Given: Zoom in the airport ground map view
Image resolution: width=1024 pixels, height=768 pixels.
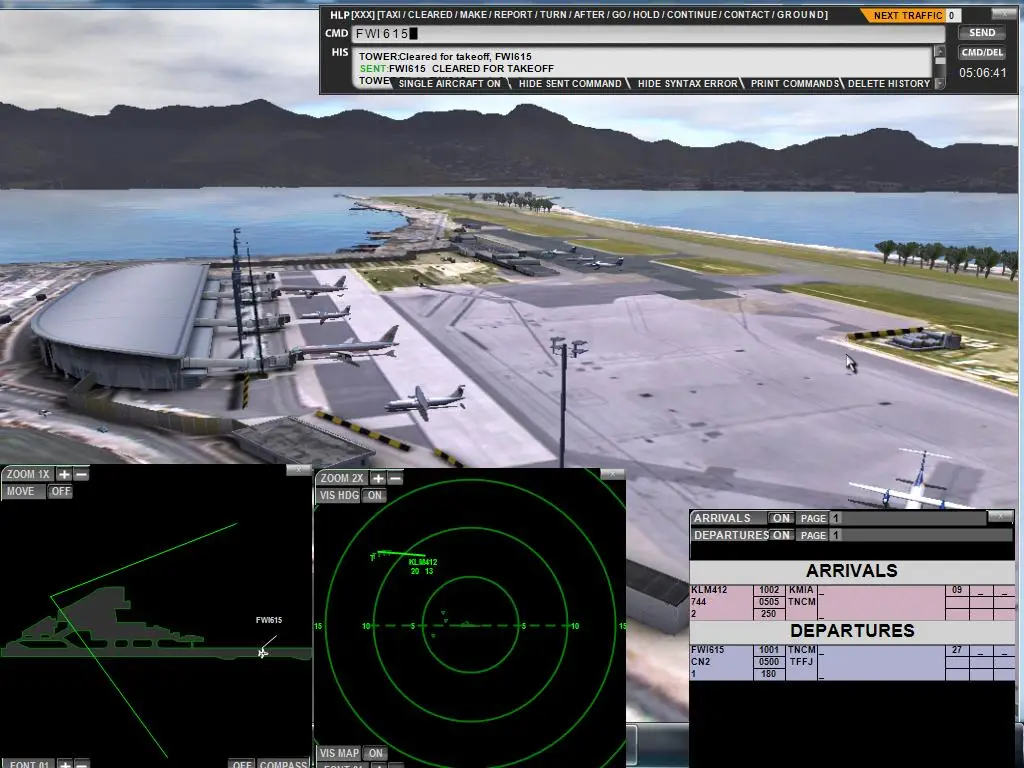Looking at the screenshot, I should point(64,474).
